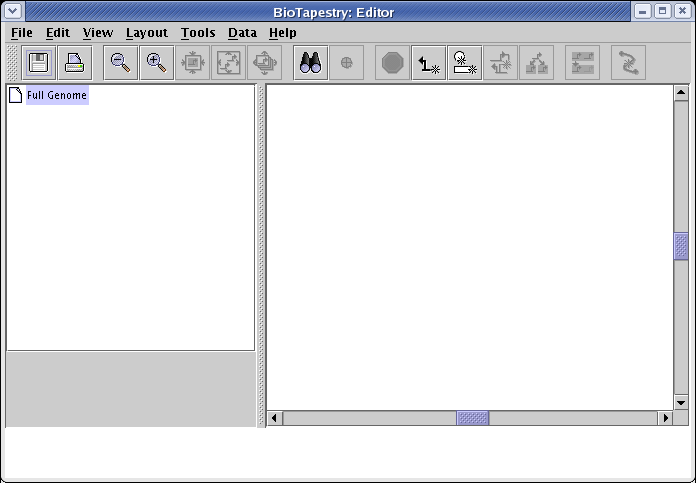Click the horizontal scrollbar thumb
This screenshot has width=696, height=483.
click(473, 418)
